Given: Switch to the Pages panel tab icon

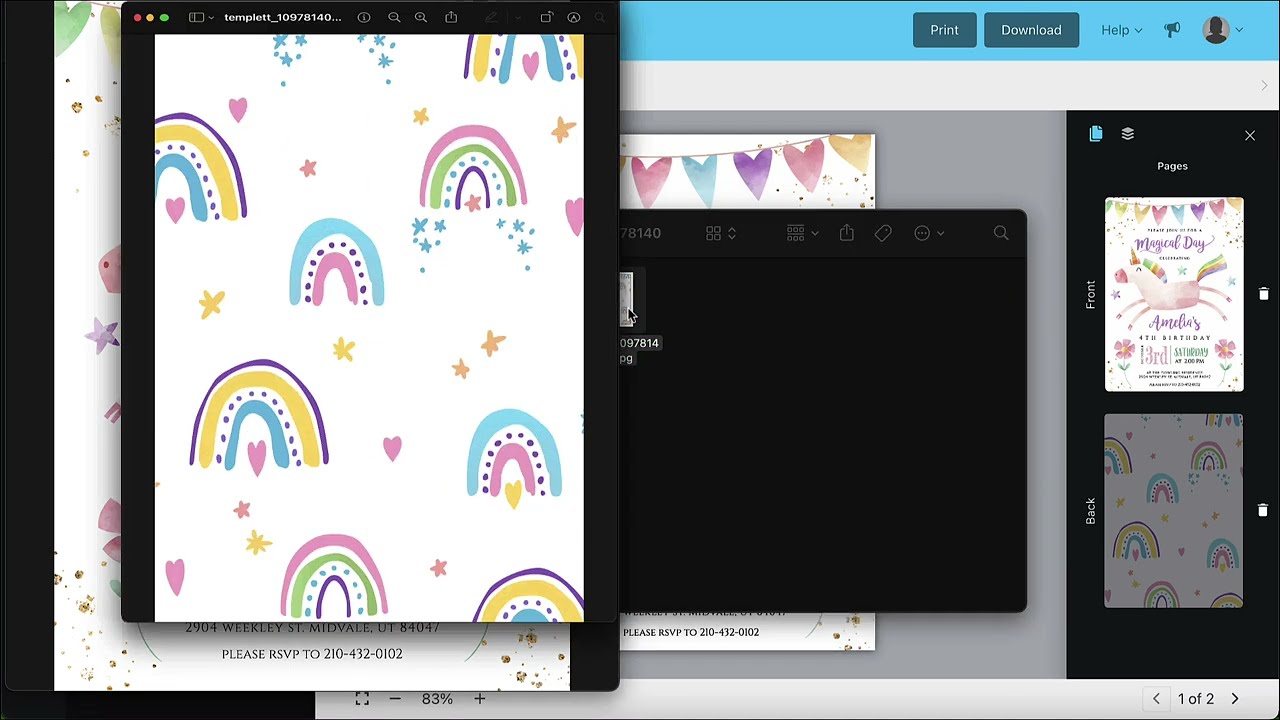Looking at the screenshot, I should [x=1096, y=134].
